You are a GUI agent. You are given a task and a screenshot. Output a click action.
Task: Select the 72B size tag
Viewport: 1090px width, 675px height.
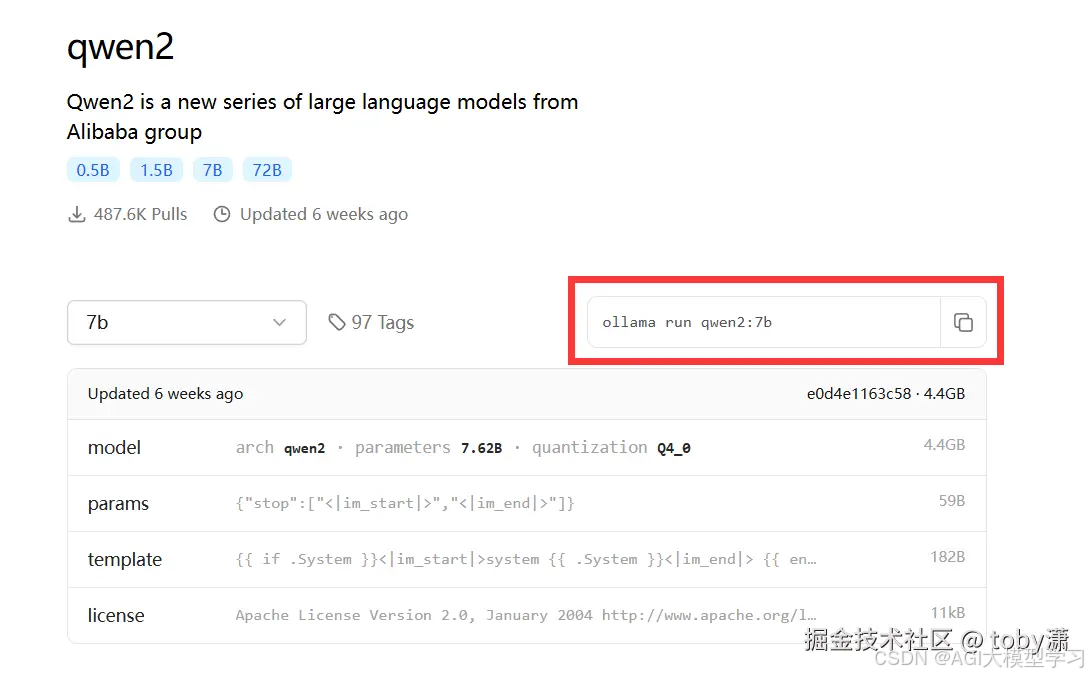[267, 170]
